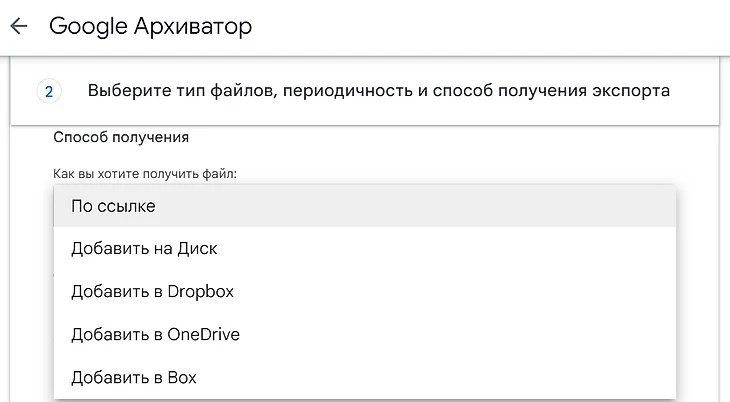Click the step 2 number circle
The image size is (730, 402).
pos(49,92)
